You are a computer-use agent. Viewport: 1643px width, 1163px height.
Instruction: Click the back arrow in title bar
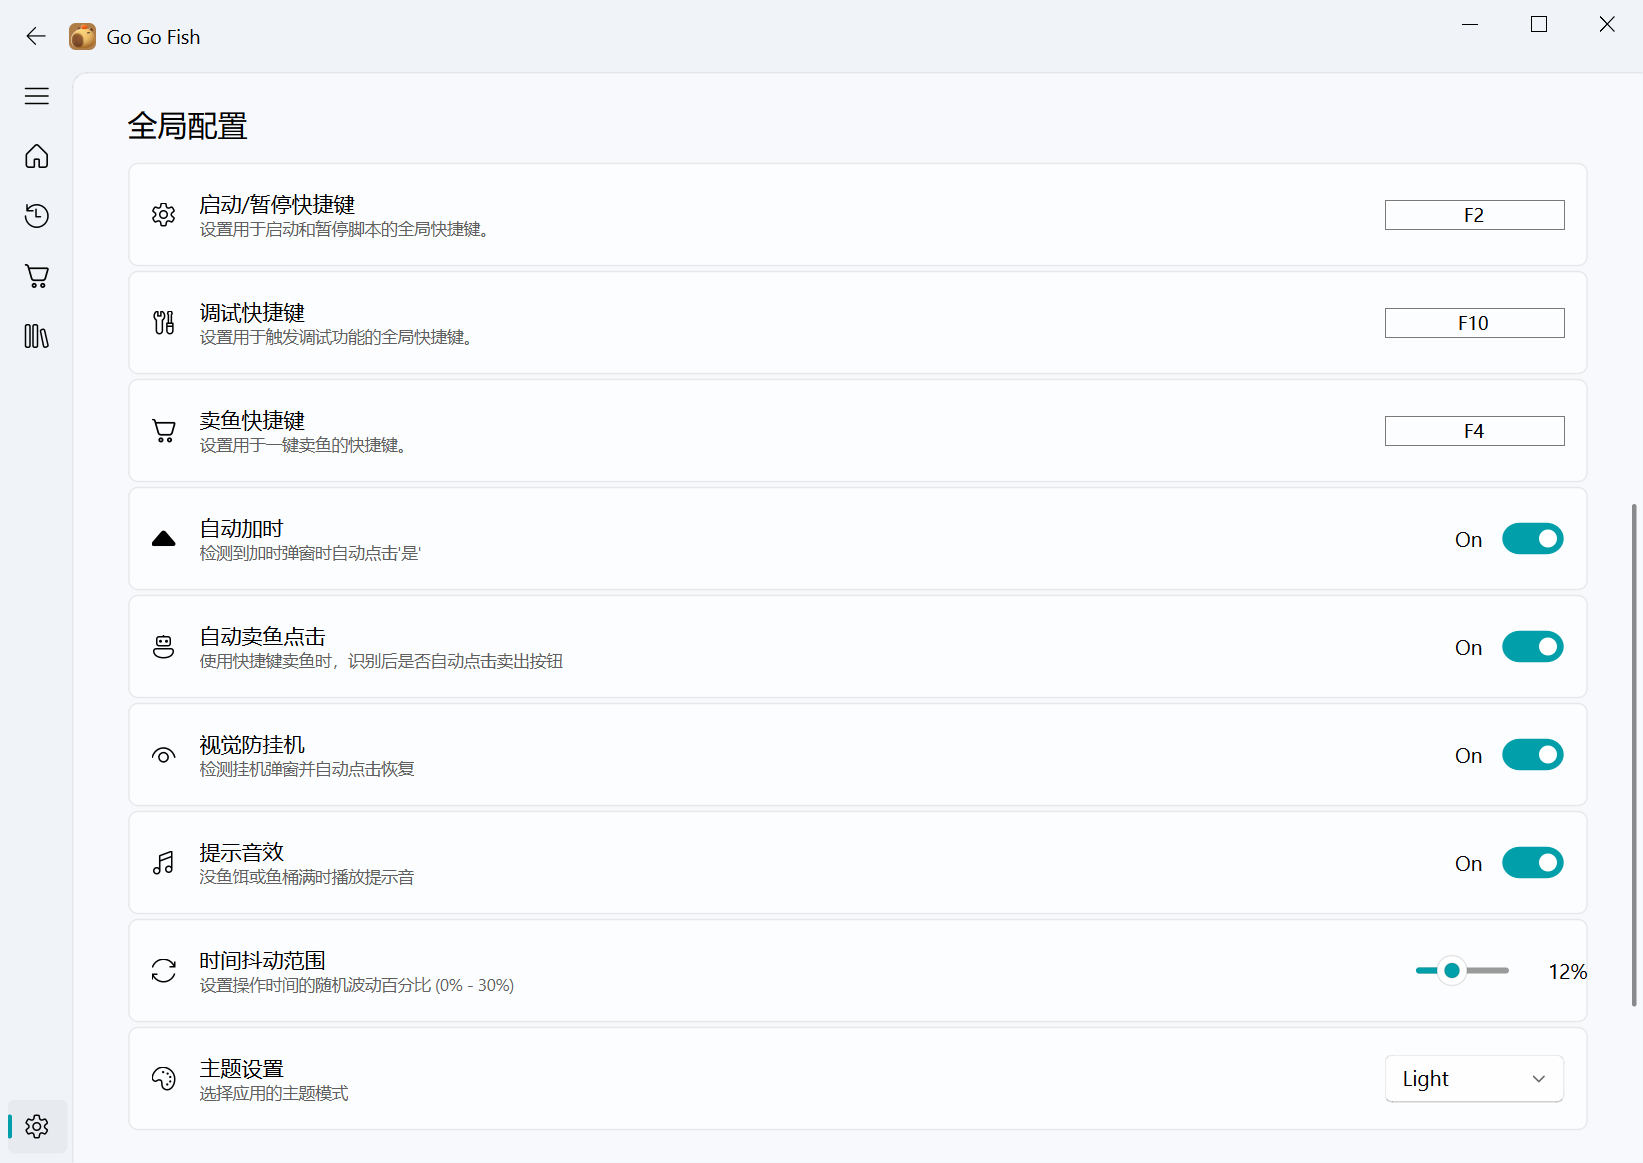point(36,37)
